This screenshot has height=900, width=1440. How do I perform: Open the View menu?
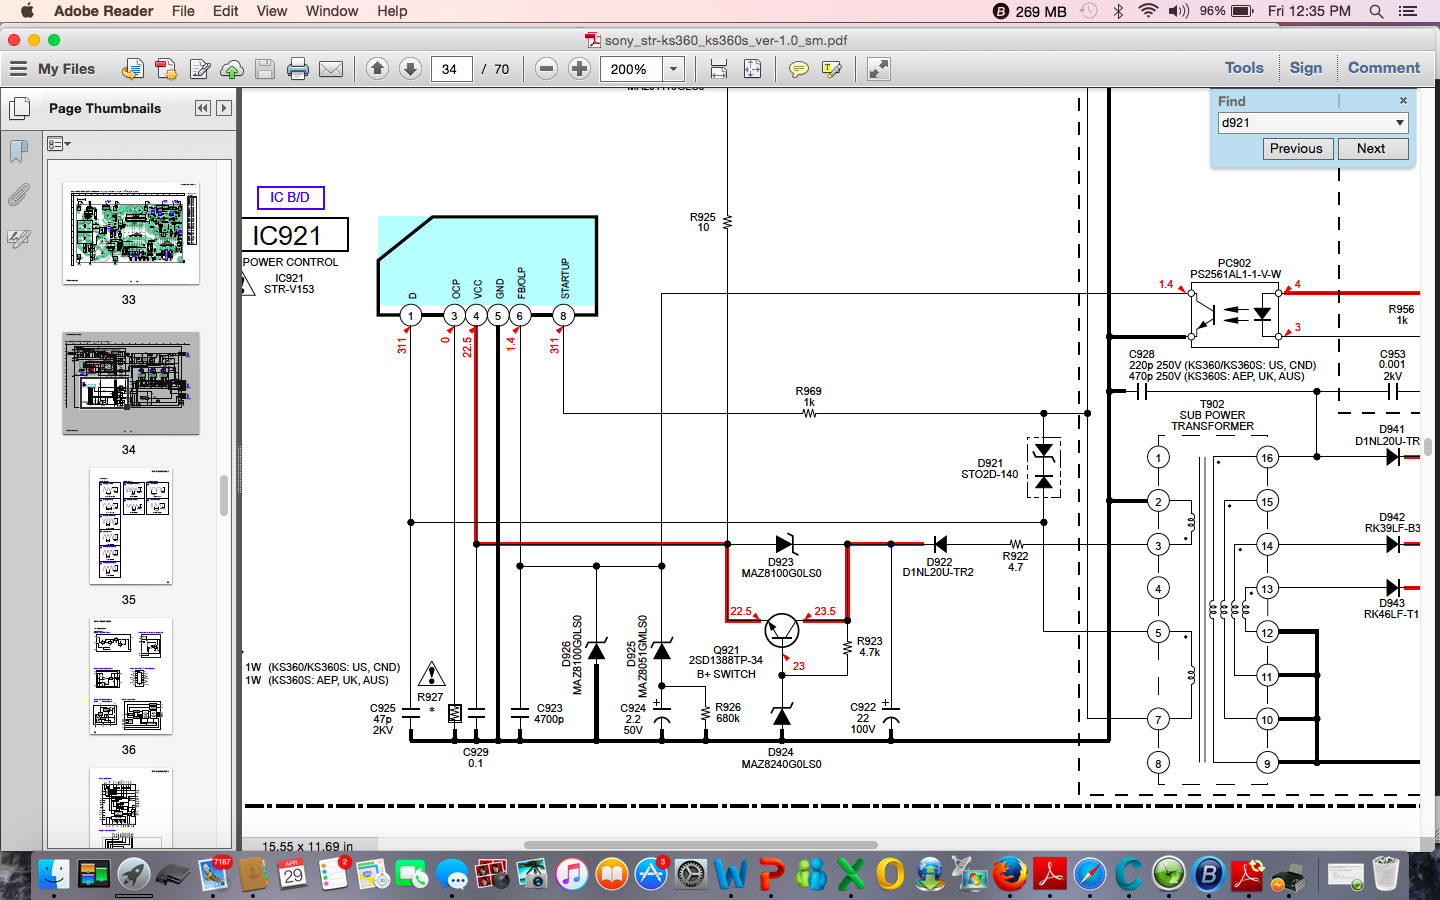click(x=271, y=11)
